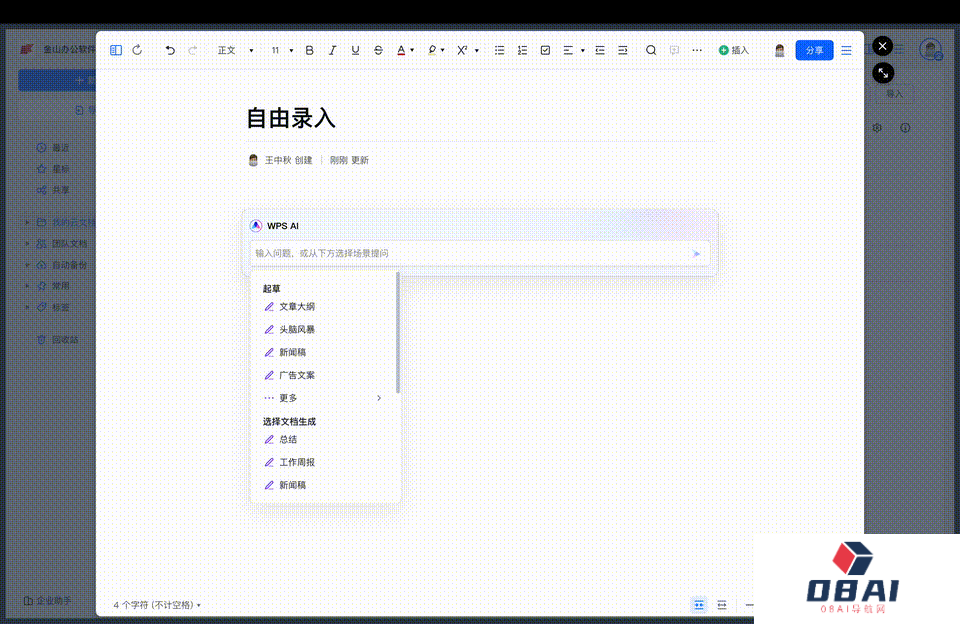Toggle underline formatting
This screenshot has height=624, width=960.
[x=355, y=50]
